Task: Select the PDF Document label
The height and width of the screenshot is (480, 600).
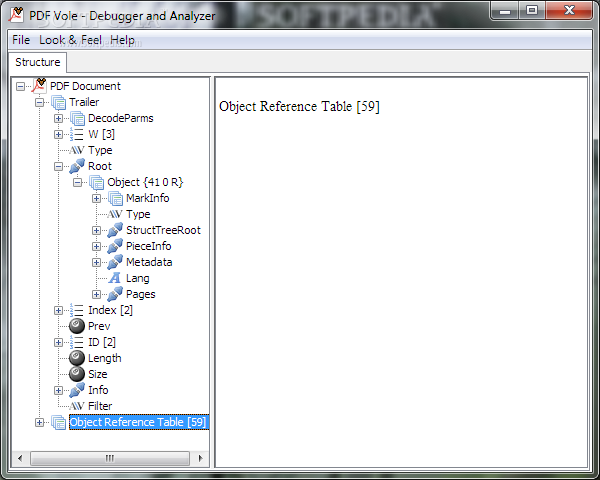Action: pyautogui.click(x=85, y=86)
